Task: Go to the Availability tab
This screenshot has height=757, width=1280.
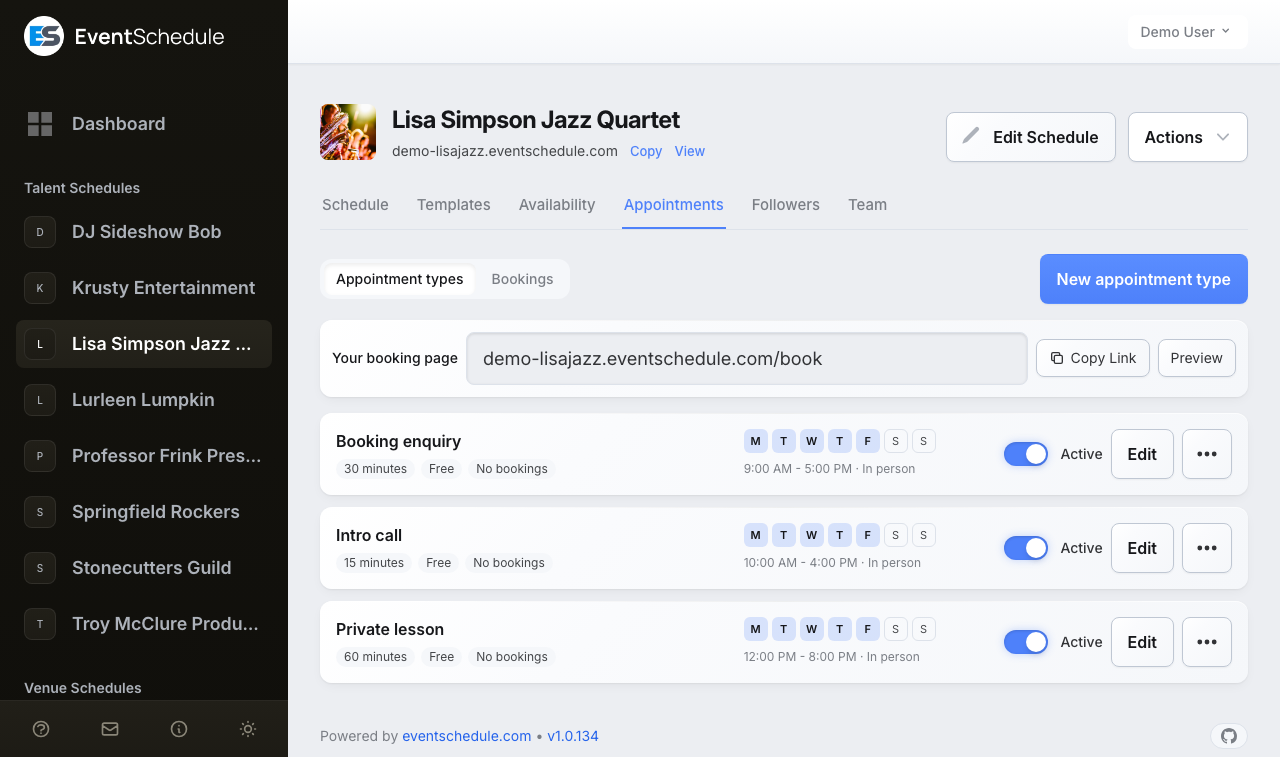Action: tap(557, 205)
